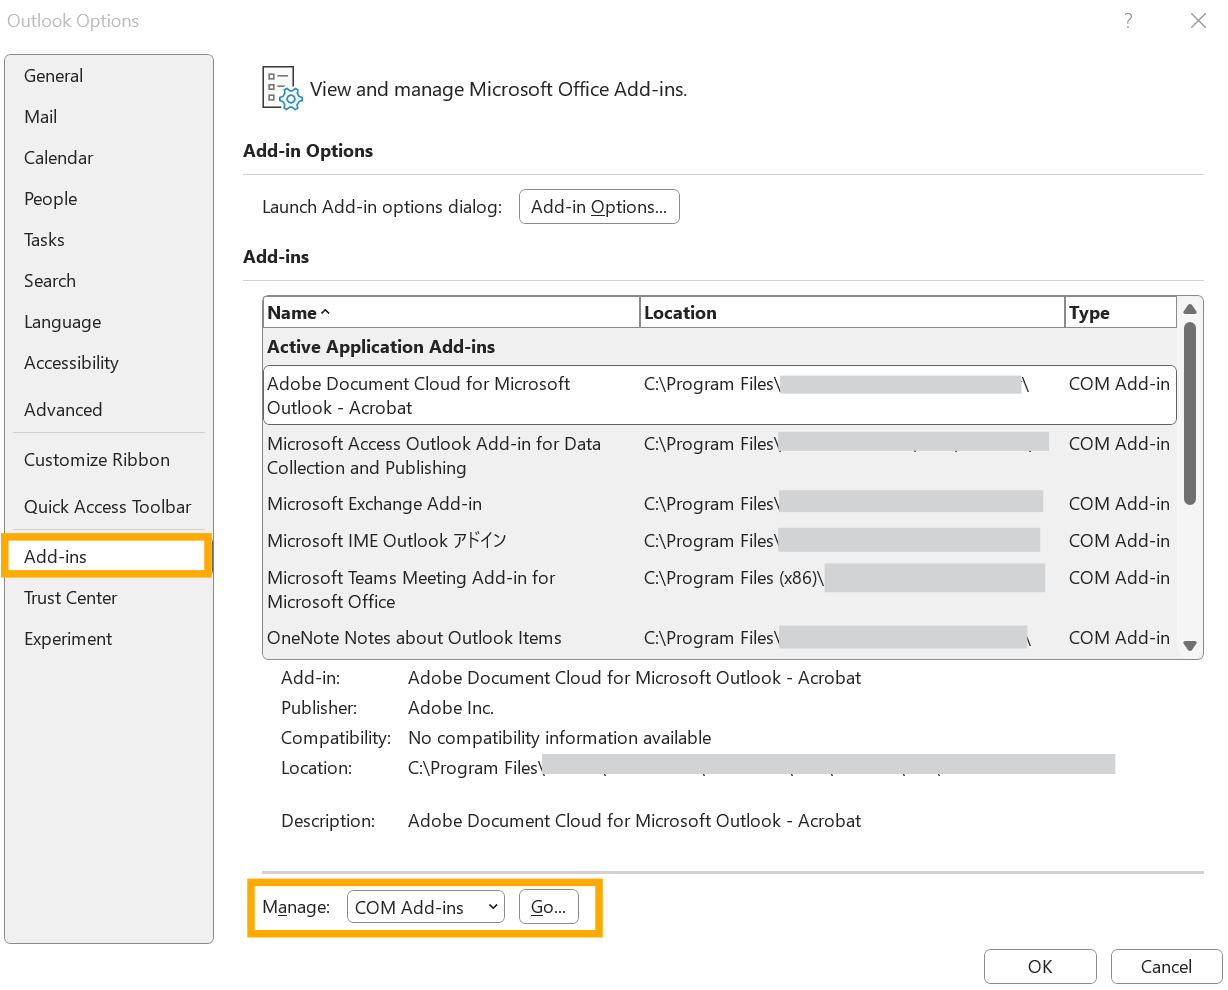This screenshot has height=990, width=1228.
Task: Close the Outlook Options dialog
Action: [1198, 21]
